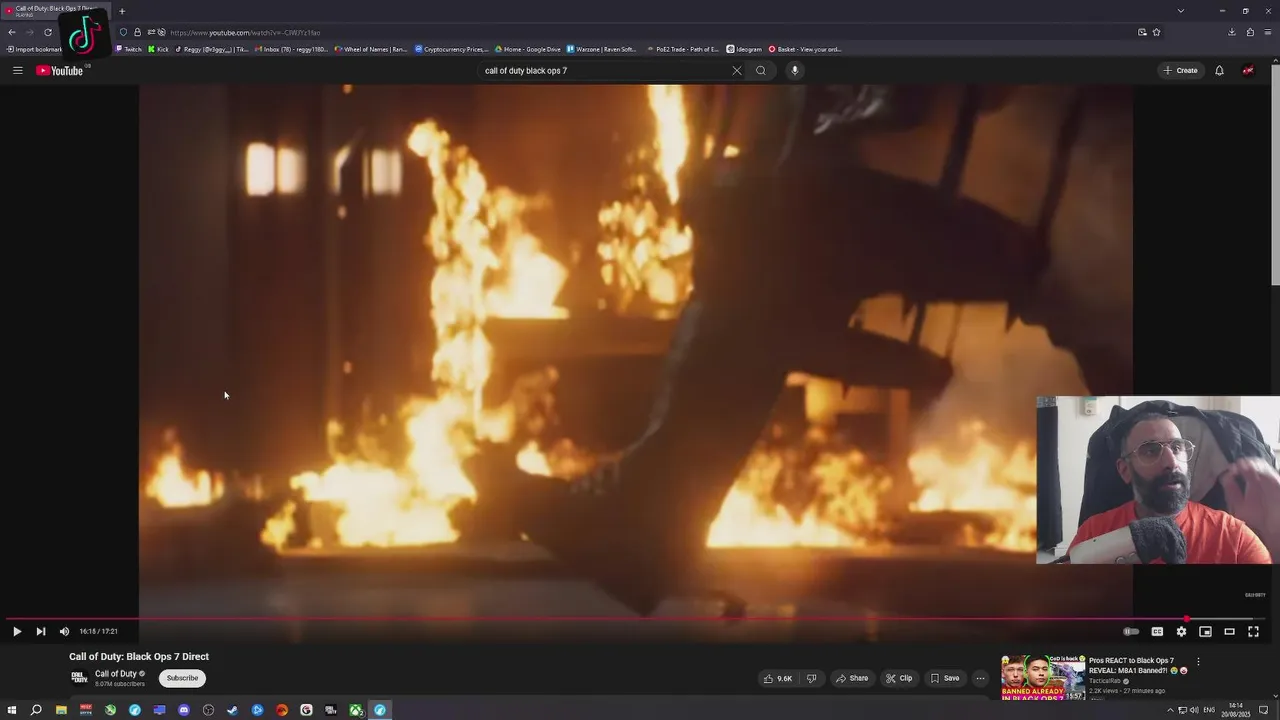Toggle closed captions on video

(1157, 631)
